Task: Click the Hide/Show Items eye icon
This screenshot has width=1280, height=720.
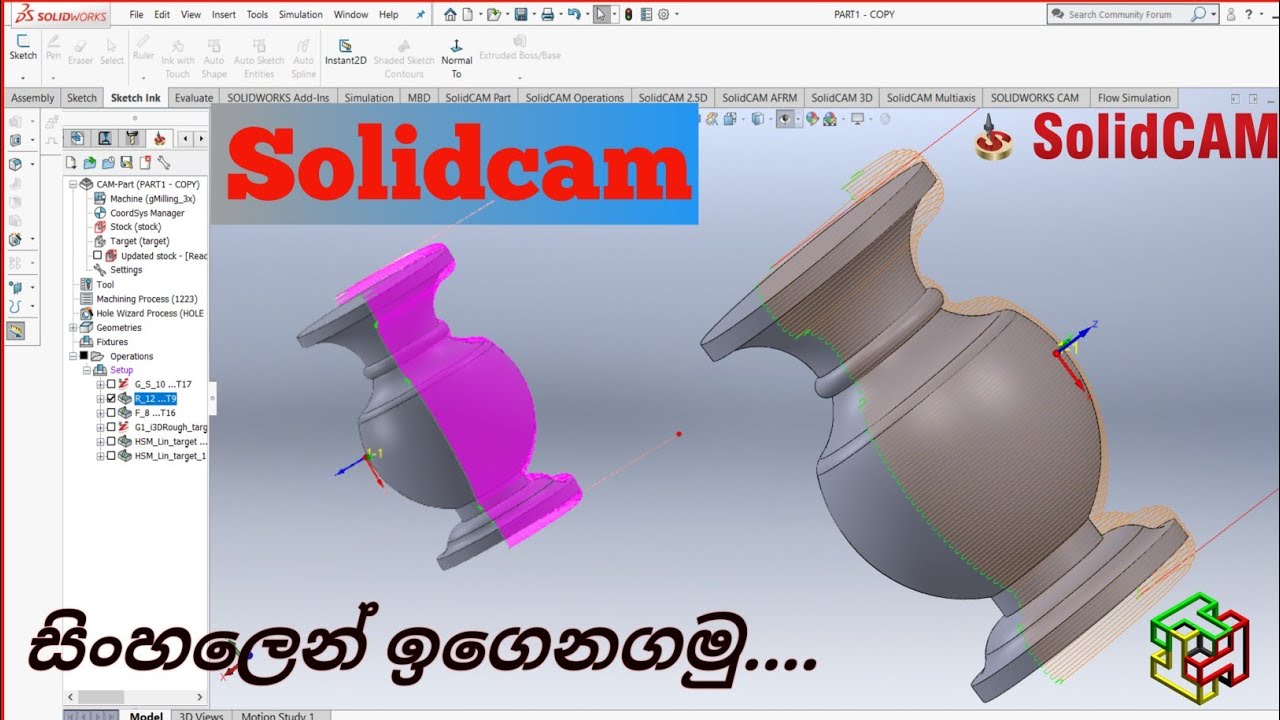Action: point(785,119)
